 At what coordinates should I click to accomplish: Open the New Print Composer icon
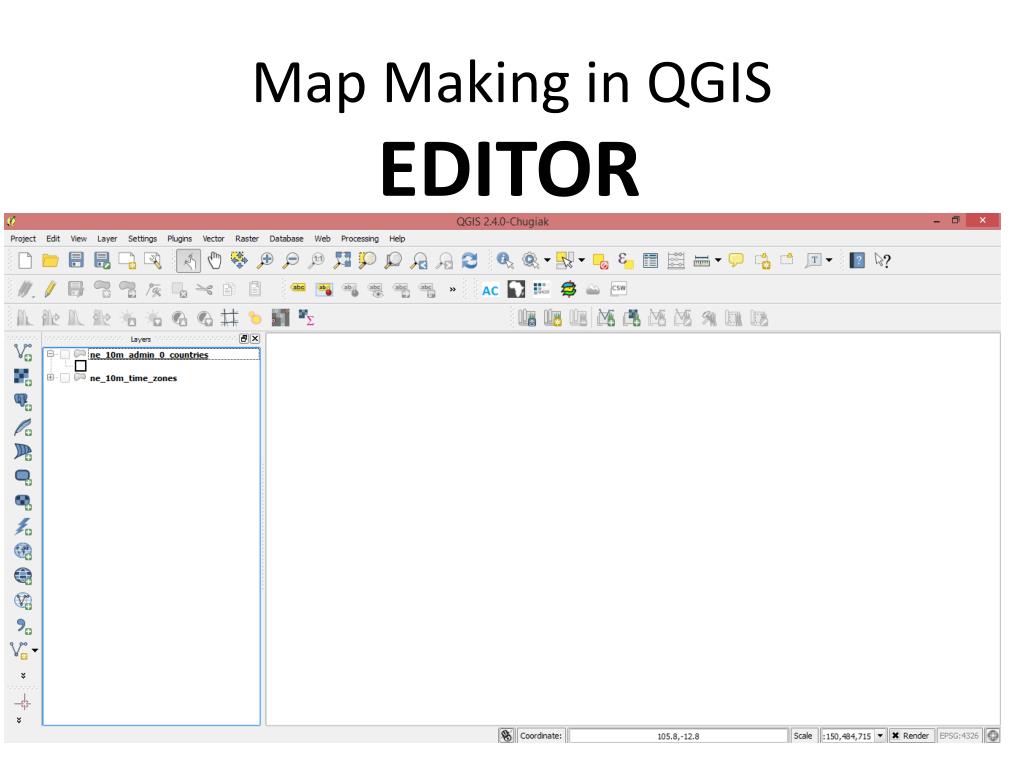point(127,261)
